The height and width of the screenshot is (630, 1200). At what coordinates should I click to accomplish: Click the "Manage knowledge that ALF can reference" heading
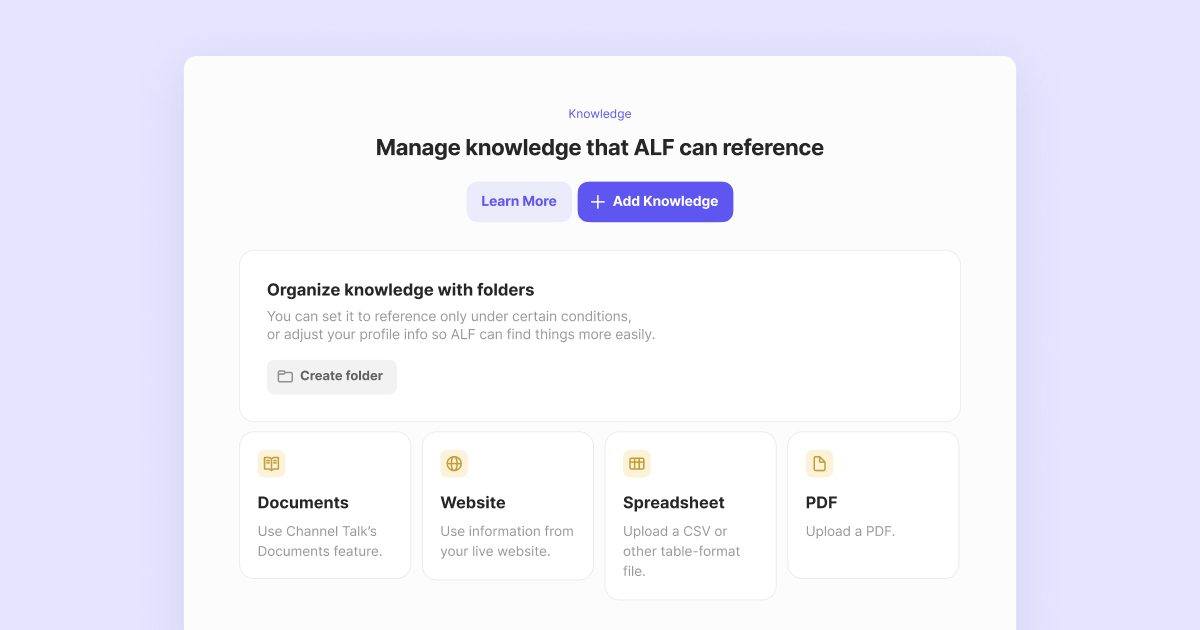click(600, 148)
